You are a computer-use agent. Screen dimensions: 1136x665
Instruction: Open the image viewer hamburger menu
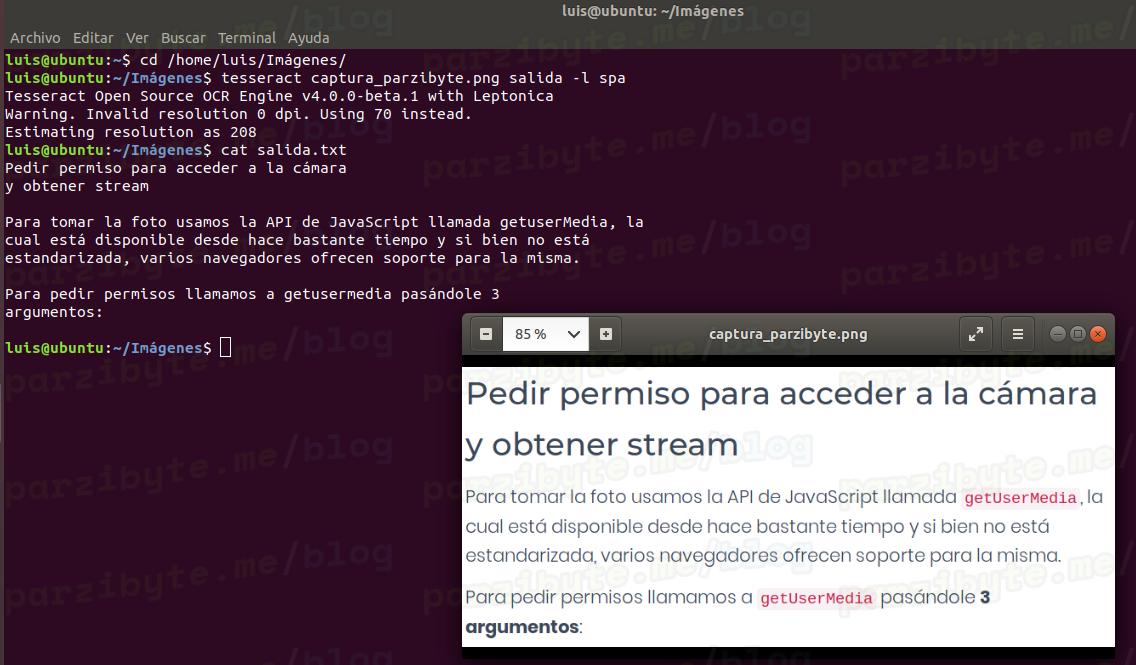pos(1017,334)
